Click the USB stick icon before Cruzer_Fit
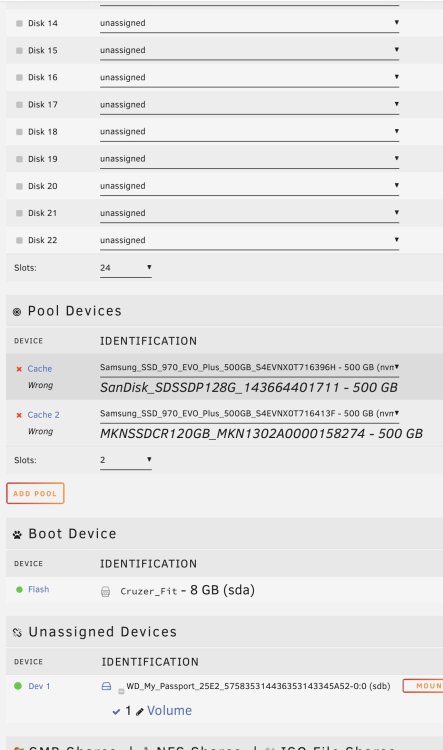 [x=106, y=592]
